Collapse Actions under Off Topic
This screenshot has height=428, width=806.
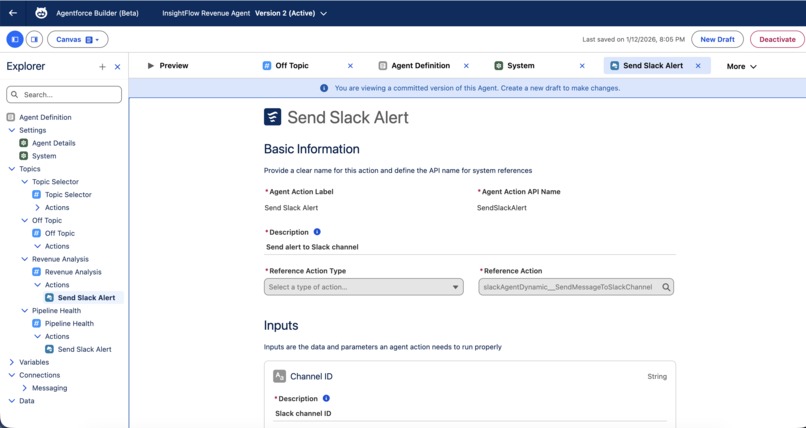38,246
